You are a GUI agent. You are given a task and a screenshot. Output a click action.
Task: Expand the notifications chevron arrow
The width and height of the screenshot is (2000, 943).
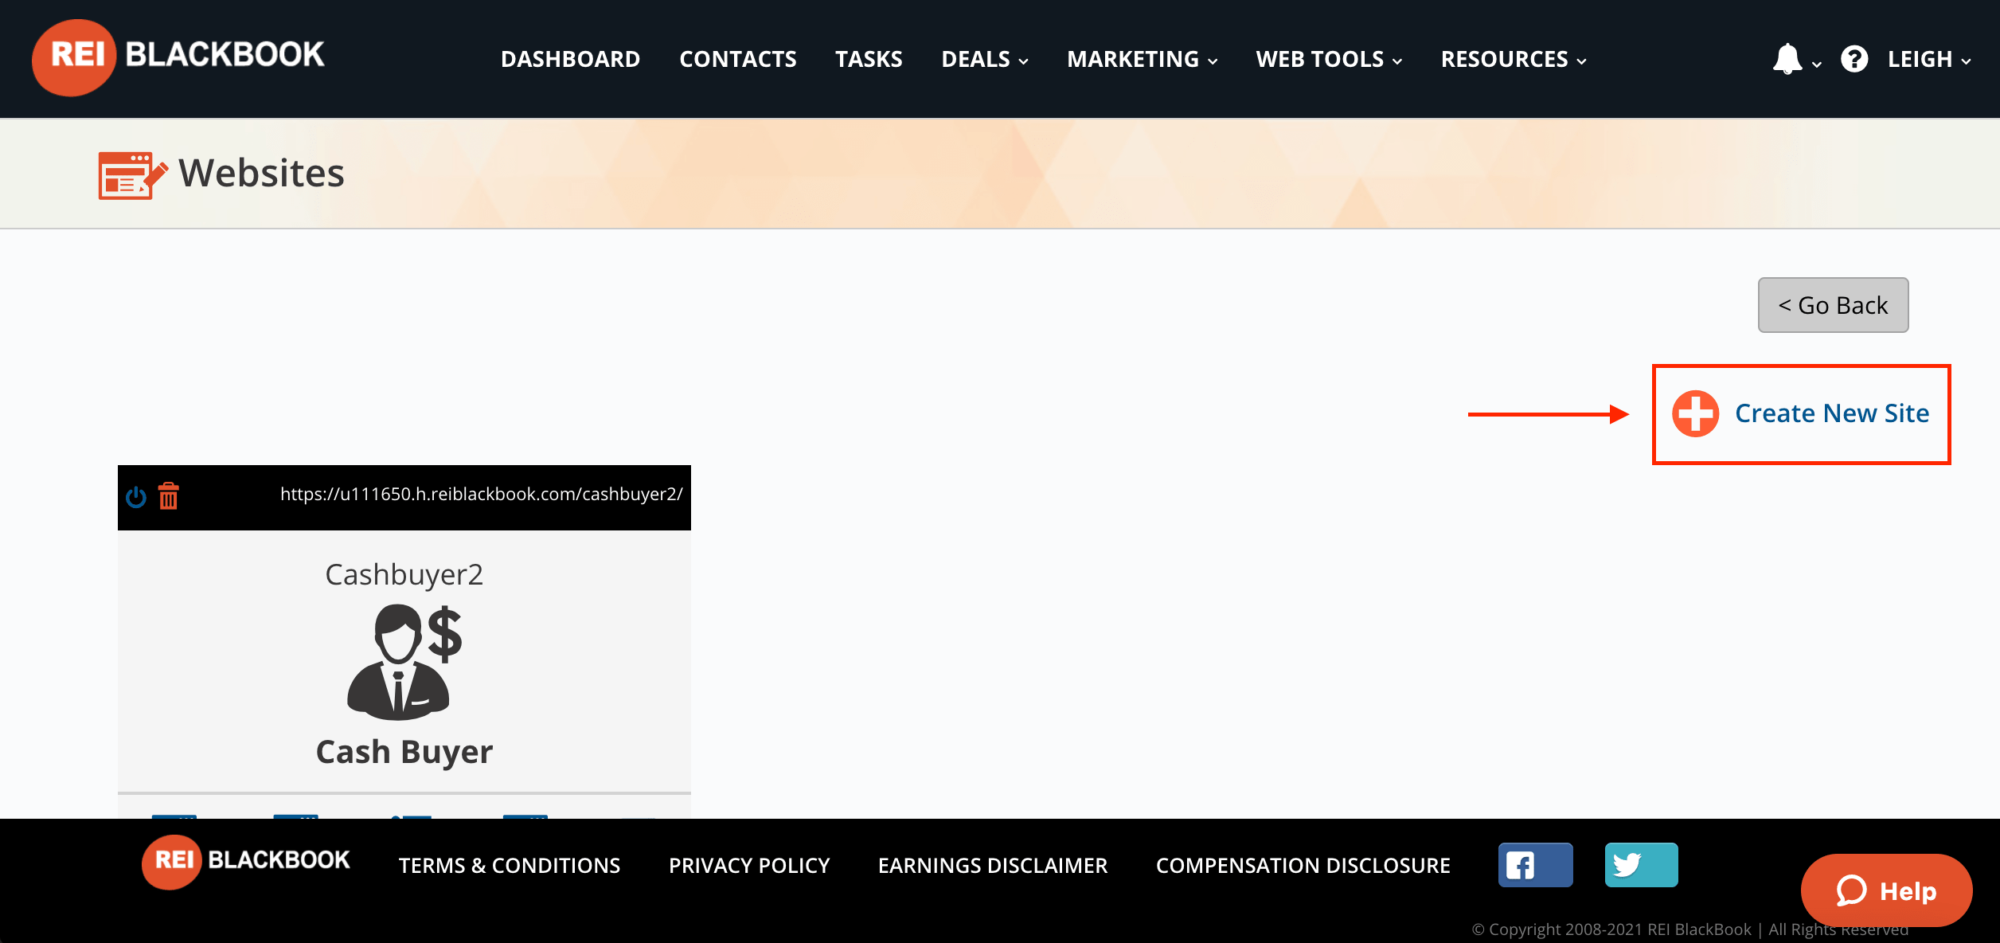1817,64
